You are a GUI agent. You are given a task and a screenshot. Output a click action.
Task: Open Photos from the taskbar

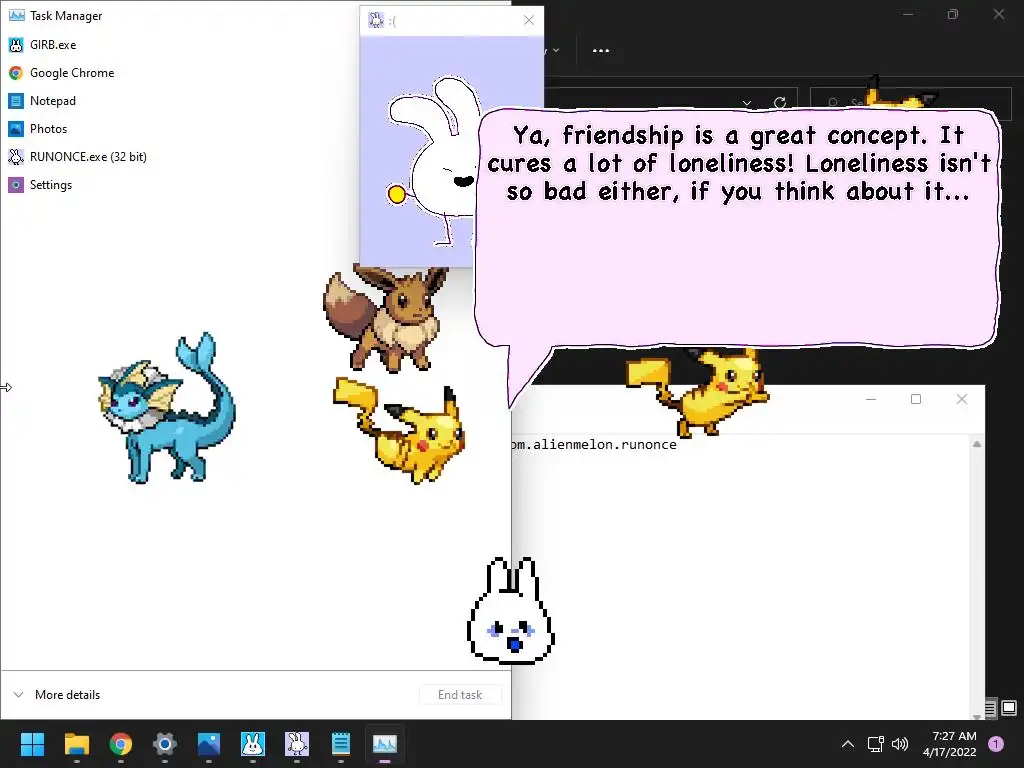209,744
